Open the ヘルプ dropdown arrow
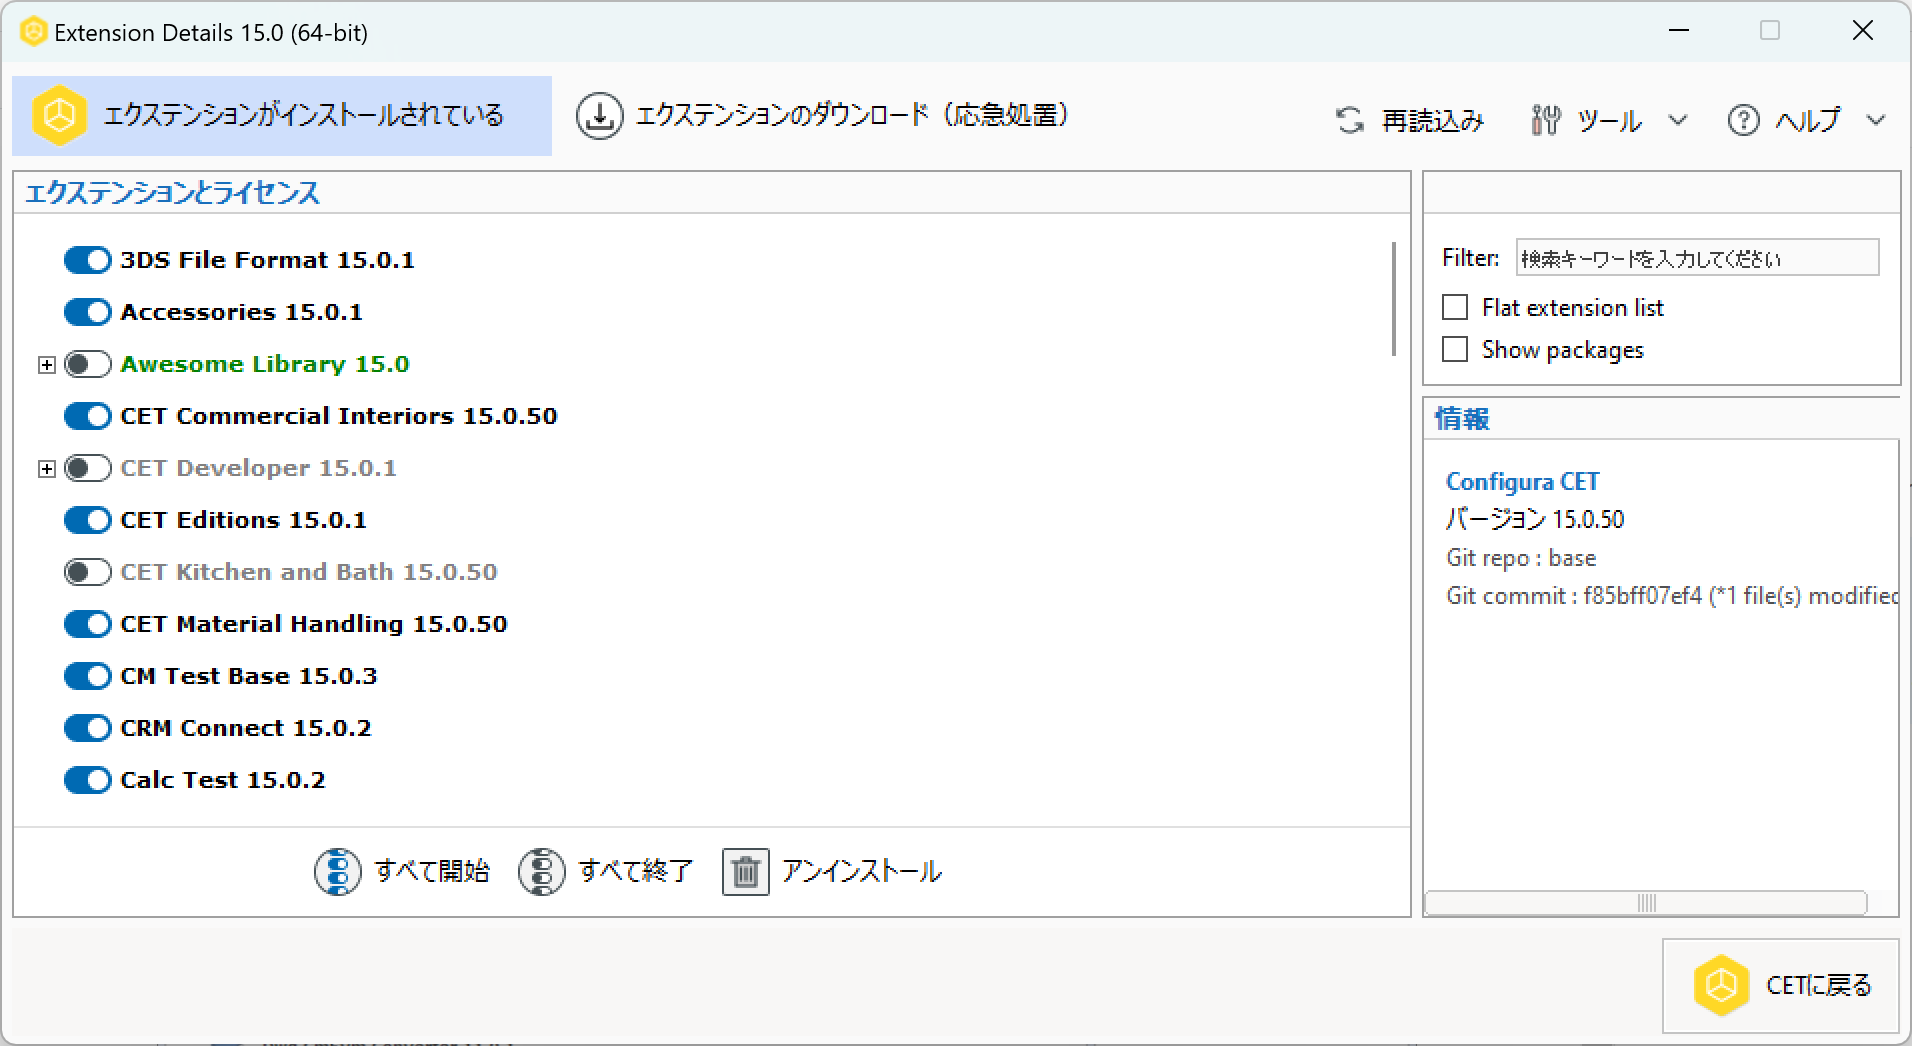Viewport: 1912px width, 1046px height. 1876,121
